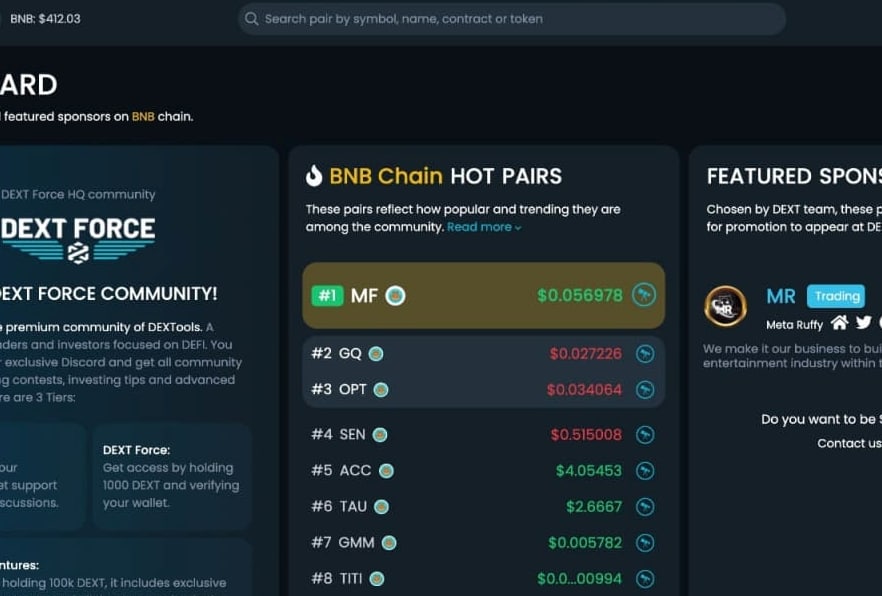
Task: Click the MF price $0.056978
Action: (580, 295)
